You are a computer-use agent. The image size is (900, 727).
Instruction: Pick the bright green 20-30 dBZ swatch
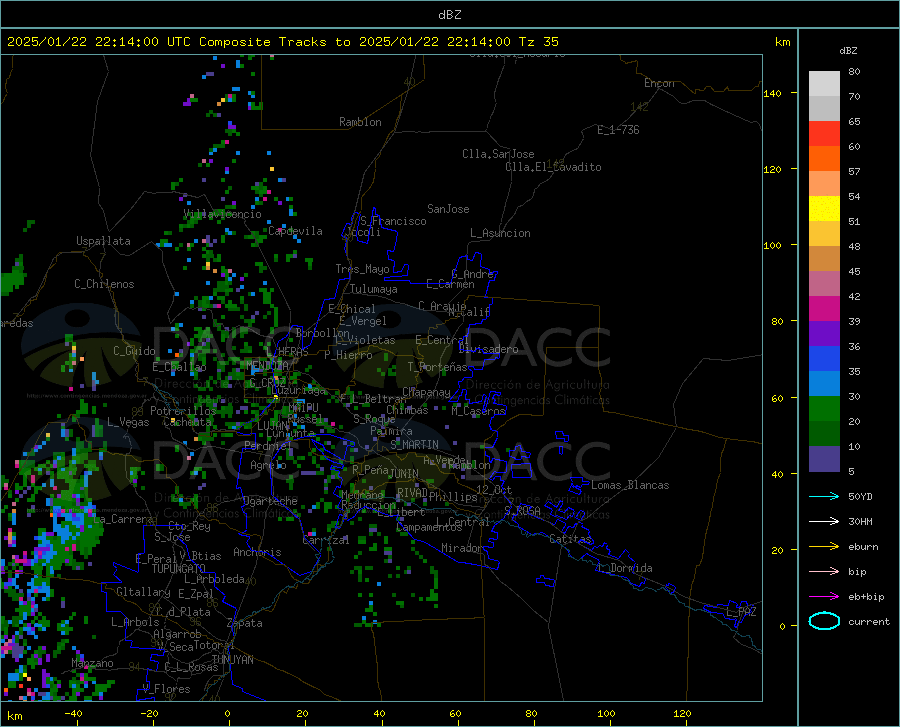click(x=824, y=409)
